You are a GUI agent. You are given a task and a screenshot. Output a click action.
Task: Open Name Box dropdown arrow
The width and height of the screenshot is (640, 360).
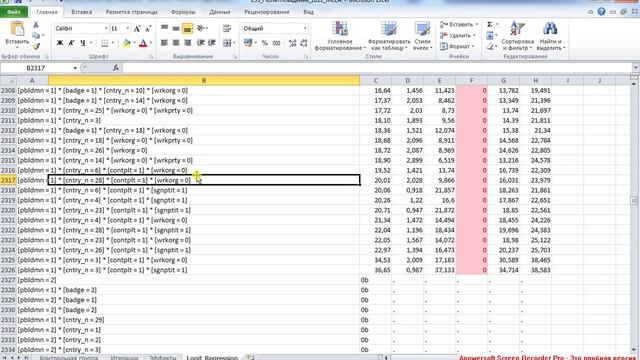pos(75,68)
